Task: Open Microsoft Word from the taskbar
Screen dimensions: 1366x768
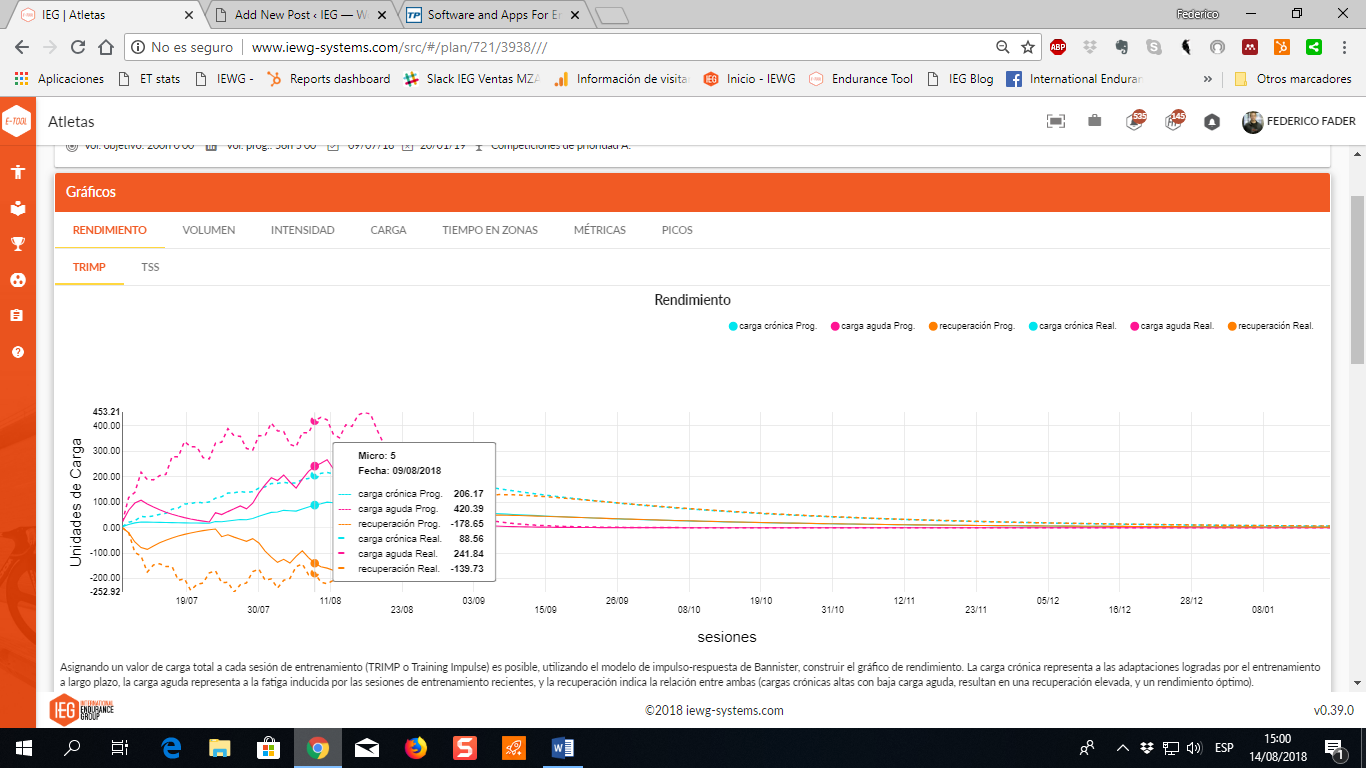Action: (561, 747)
